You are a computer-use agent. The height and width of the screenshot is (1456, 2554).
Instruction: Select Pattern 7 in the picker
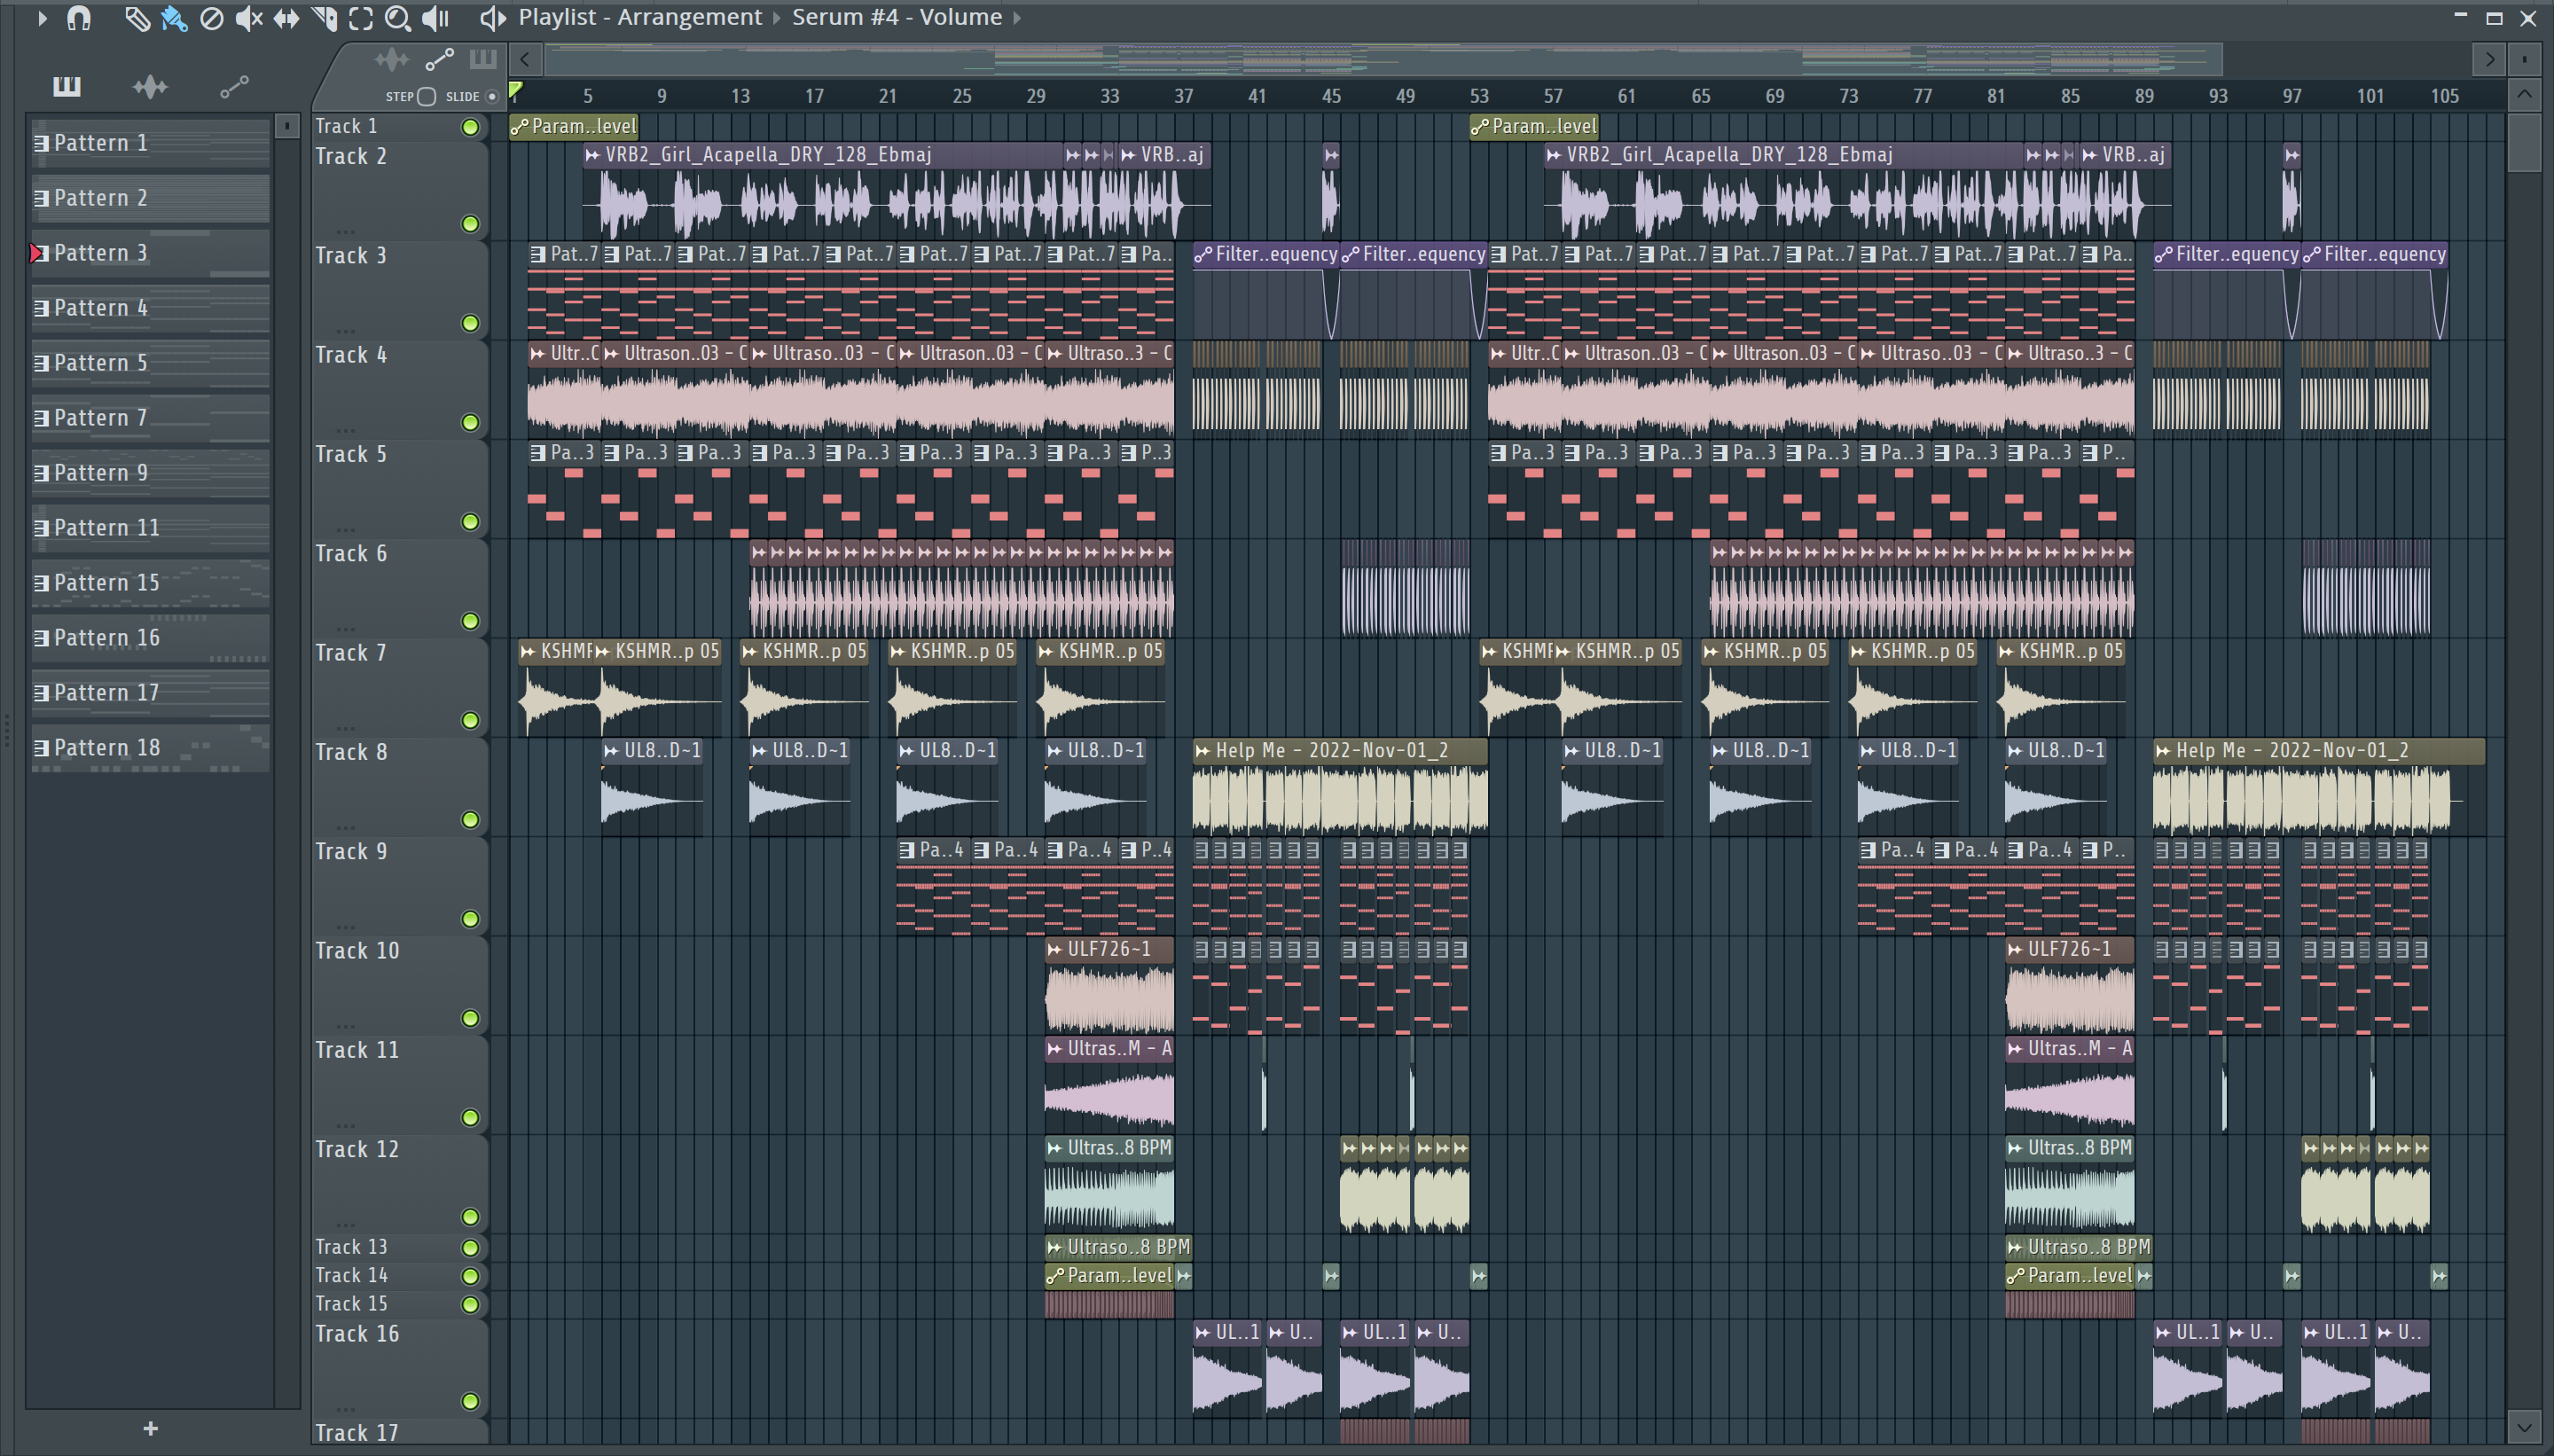[150, 418]
